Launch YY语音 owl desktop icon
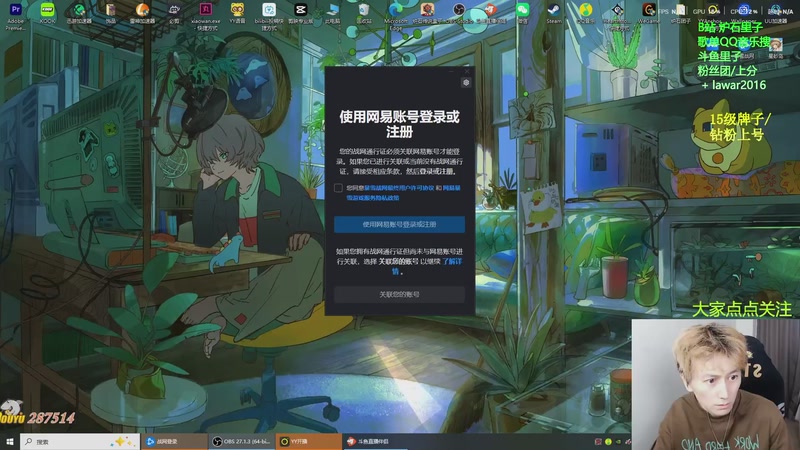The width and height of the screenshot is (800, 450). [x=237, y=13]
